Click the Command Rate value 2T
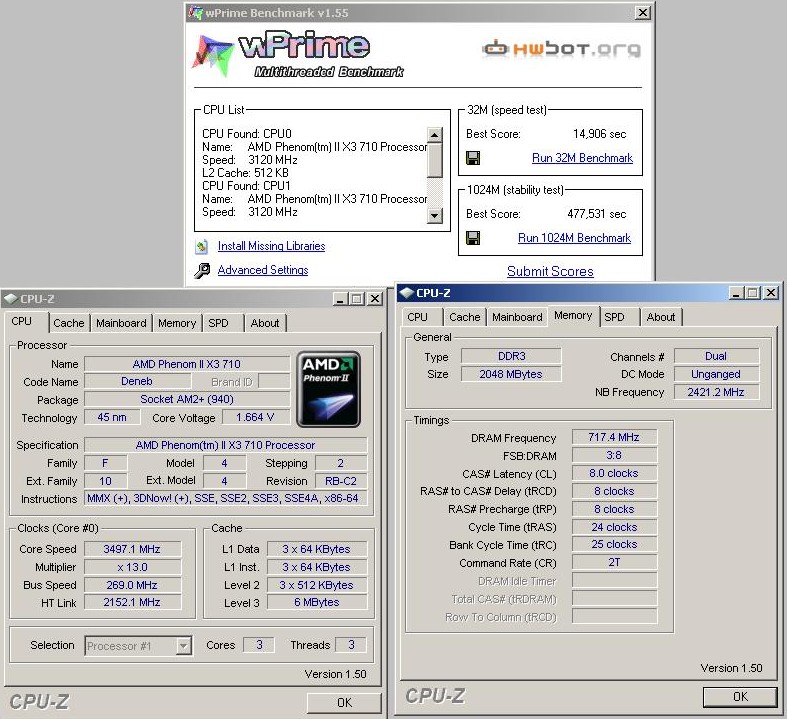This screenshot has height=719, width=787. point(614,562)
